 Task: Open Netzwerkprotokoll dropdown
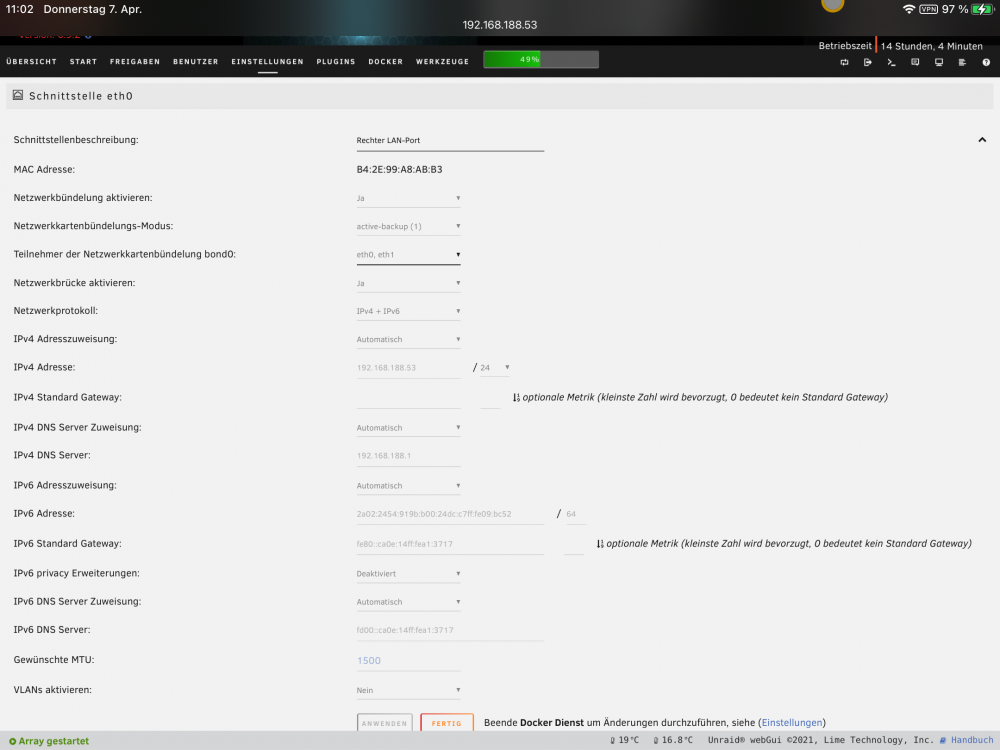click(x=408, y=311)
